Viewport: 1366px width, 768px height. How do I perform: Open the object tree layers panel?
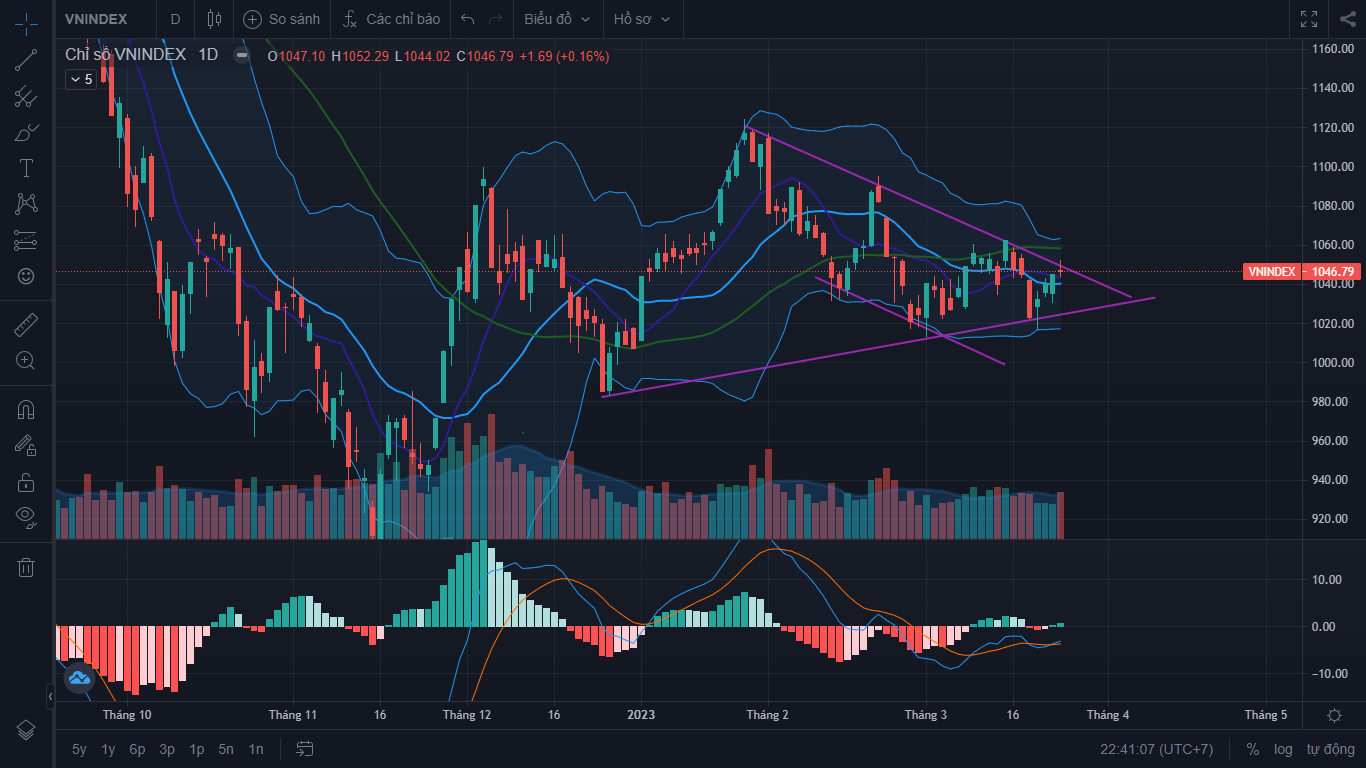coord(26,728)
